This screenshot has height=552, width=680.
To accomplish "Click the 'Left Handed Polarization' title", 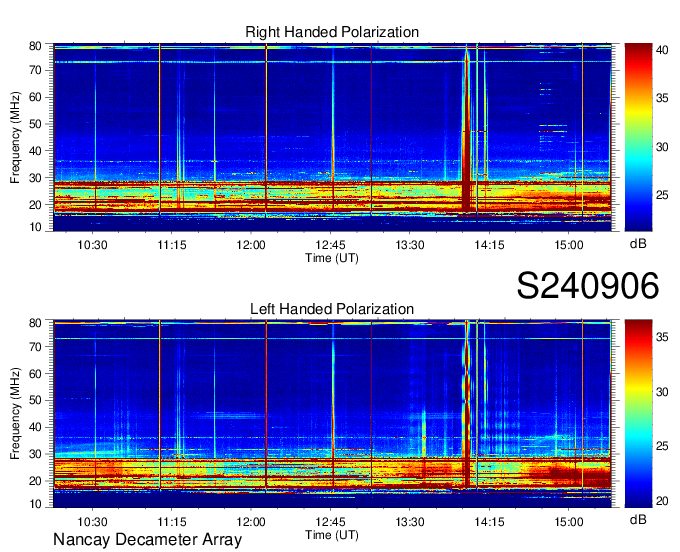I will pos(332,309).
